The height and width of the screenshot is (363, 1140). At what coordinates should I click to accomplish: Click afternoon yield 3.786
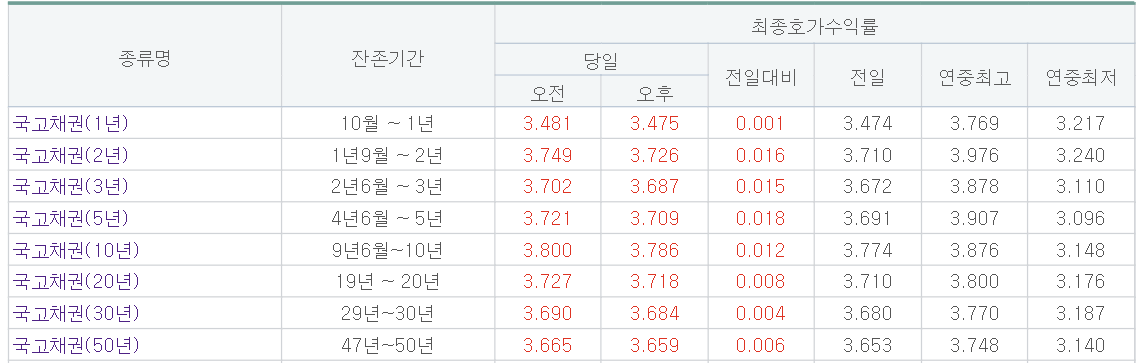click(x=654, y=250)
